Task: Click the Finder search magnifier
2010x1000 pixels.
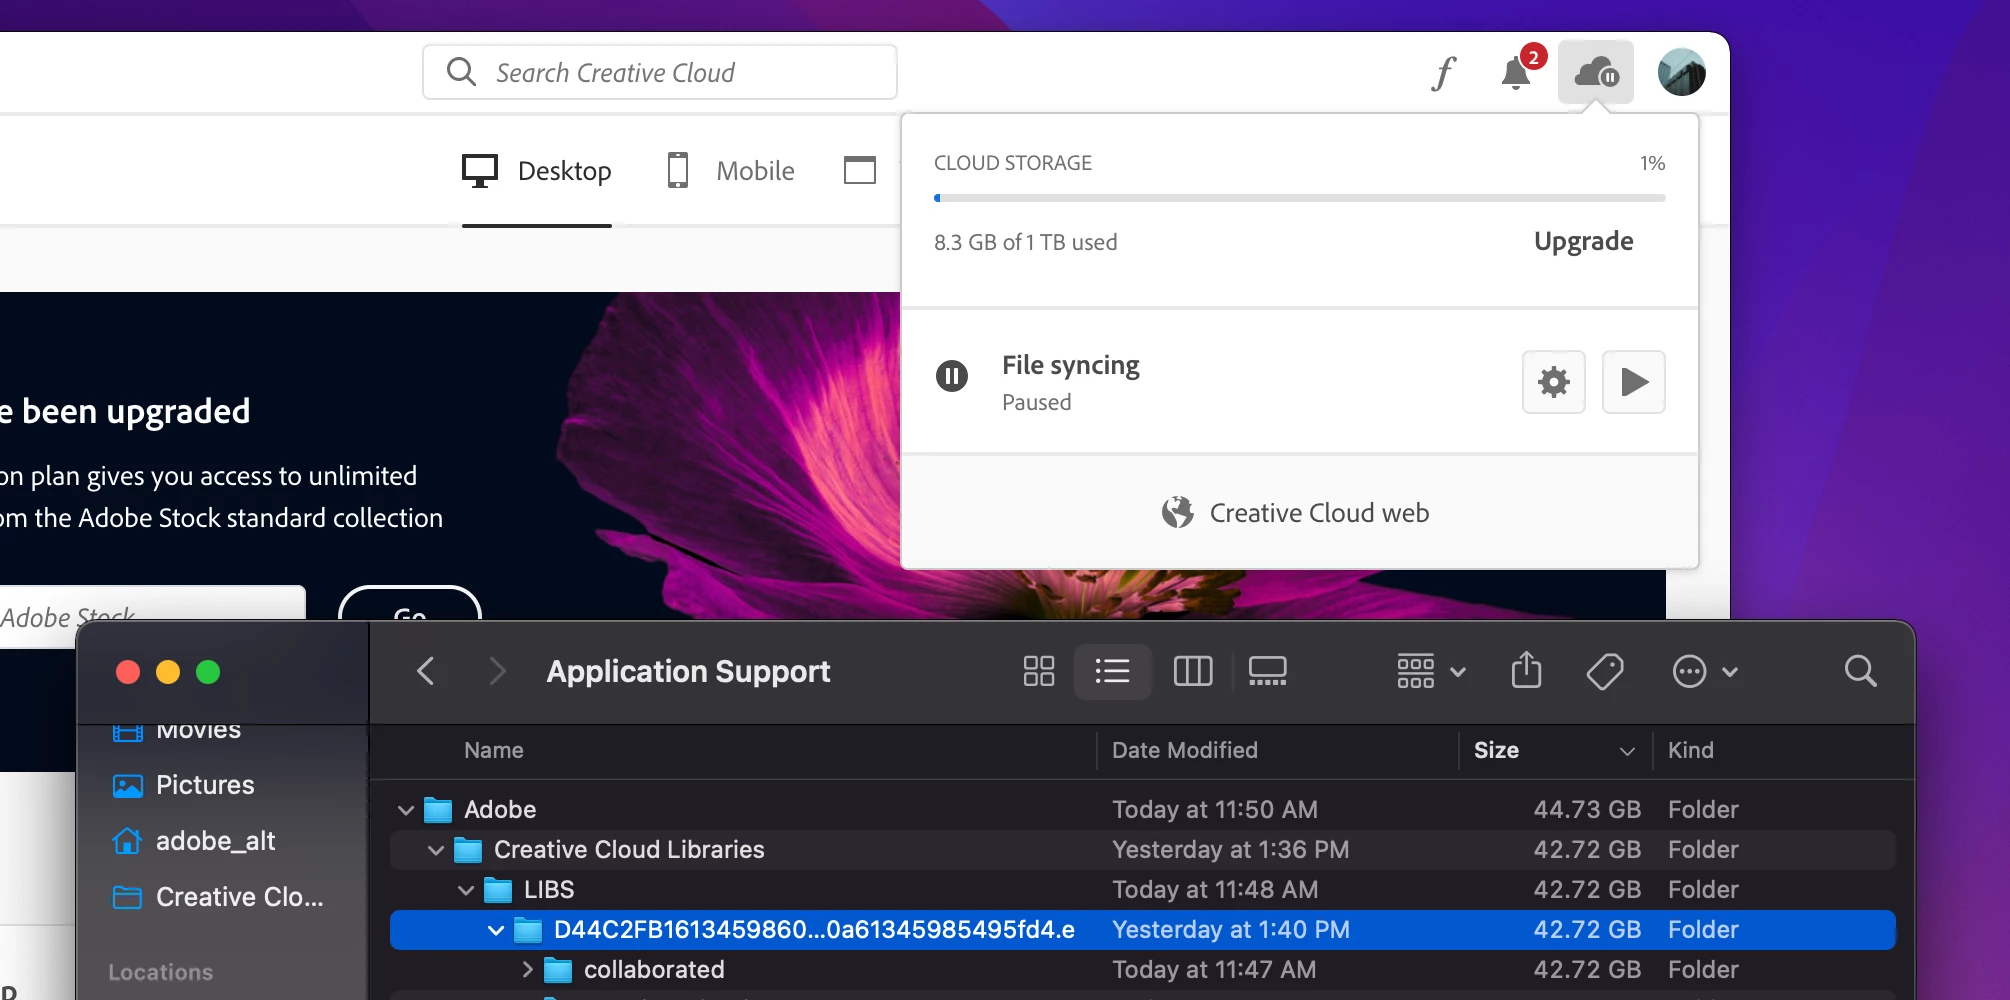Action: [1860, 671]
